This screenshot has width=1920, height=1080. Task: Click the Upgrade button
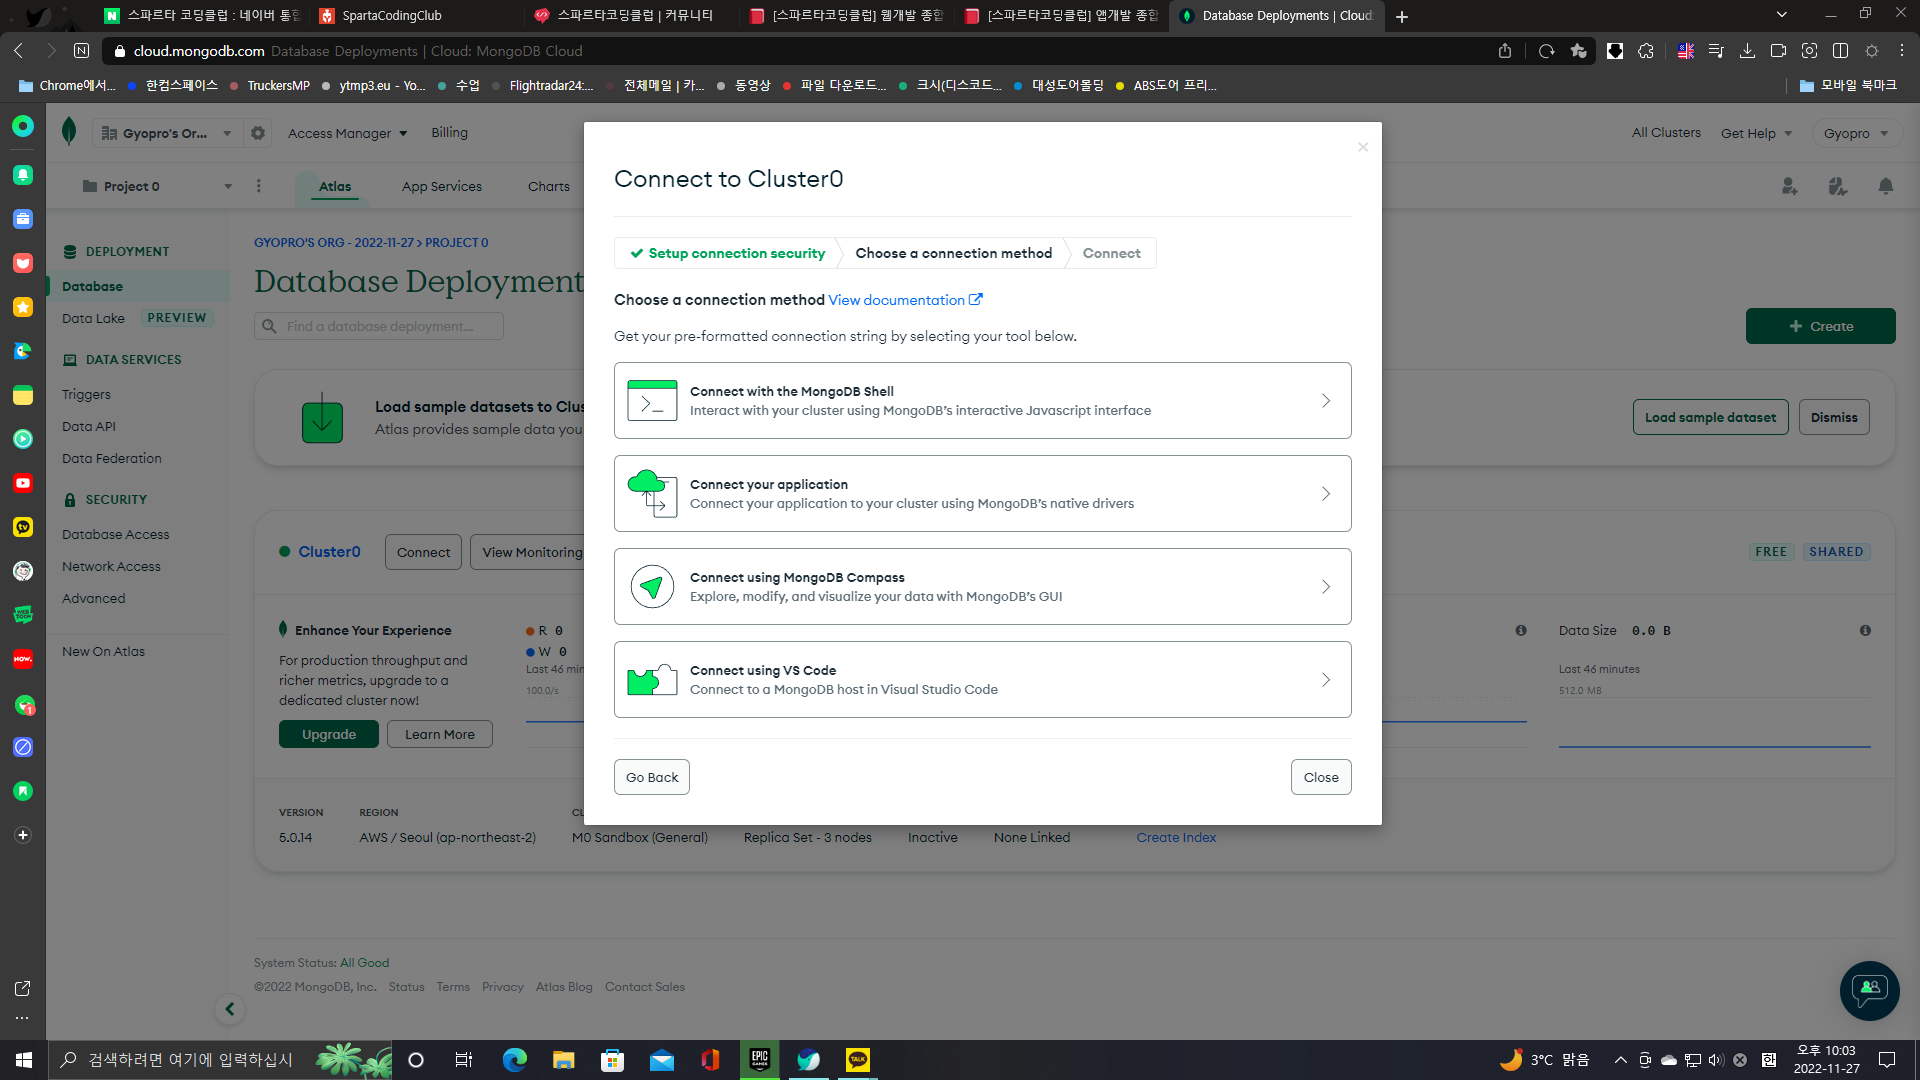(329, 734)
